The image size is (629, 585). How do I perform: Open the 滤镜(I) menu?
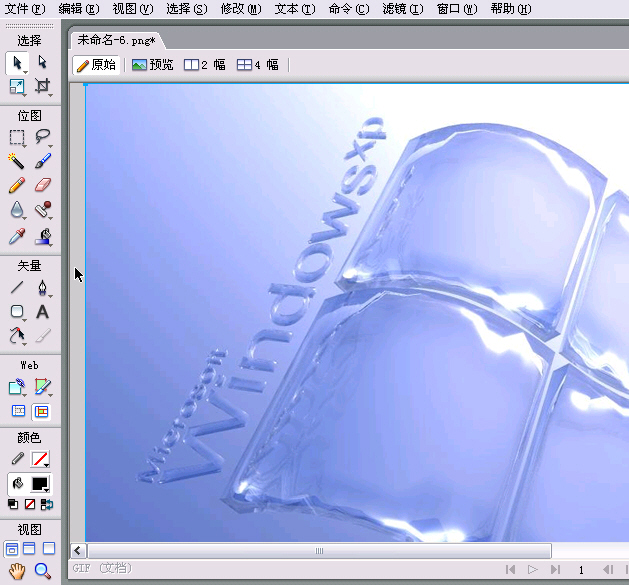(403, 8)
